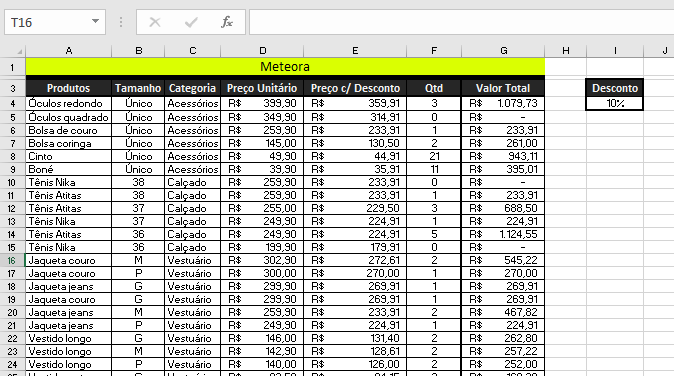Click the Preço c/ Desconto header cell

(355, 88)
